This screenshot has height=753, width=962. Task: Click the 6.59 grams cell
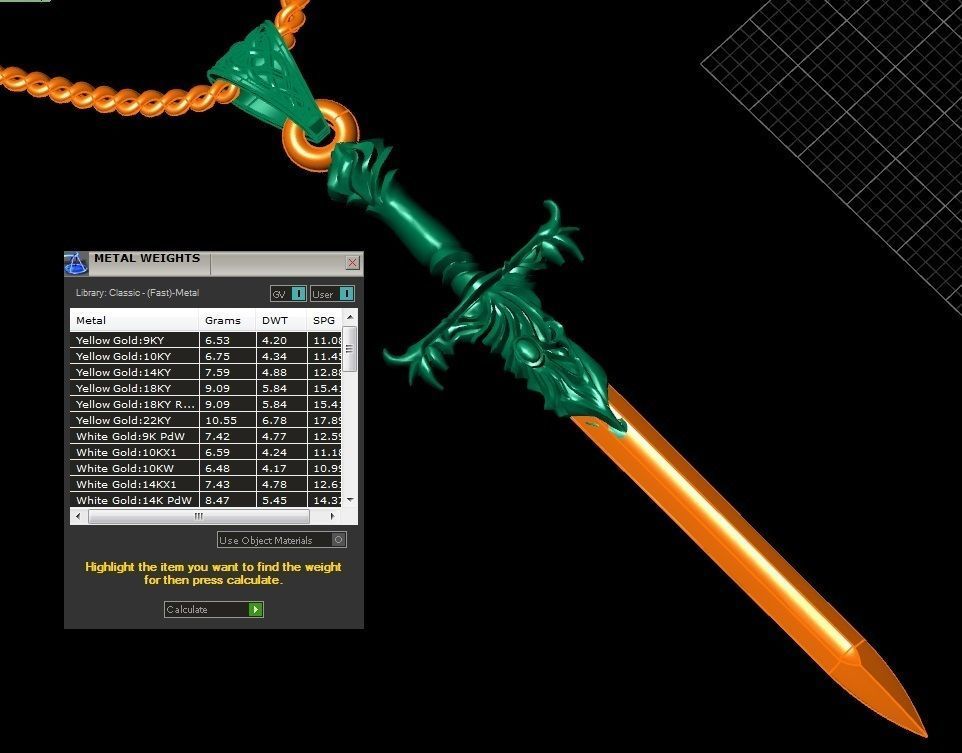point(228,452)
